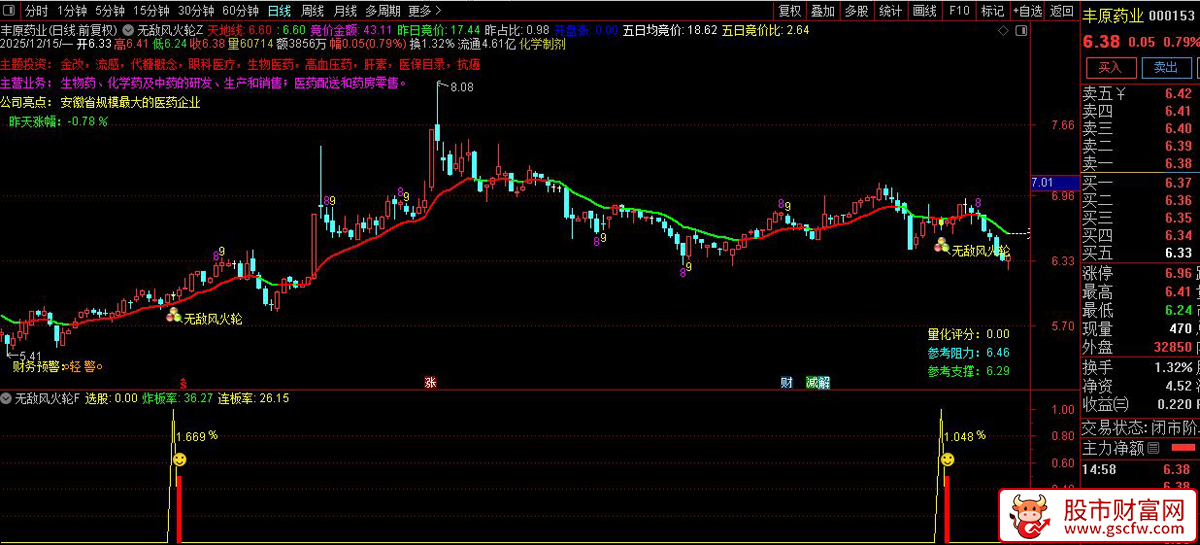Screen dimensions: 1200x545
Task: Click the 昨天涨幅: -0.78 % text
Action: click(57, 121)
